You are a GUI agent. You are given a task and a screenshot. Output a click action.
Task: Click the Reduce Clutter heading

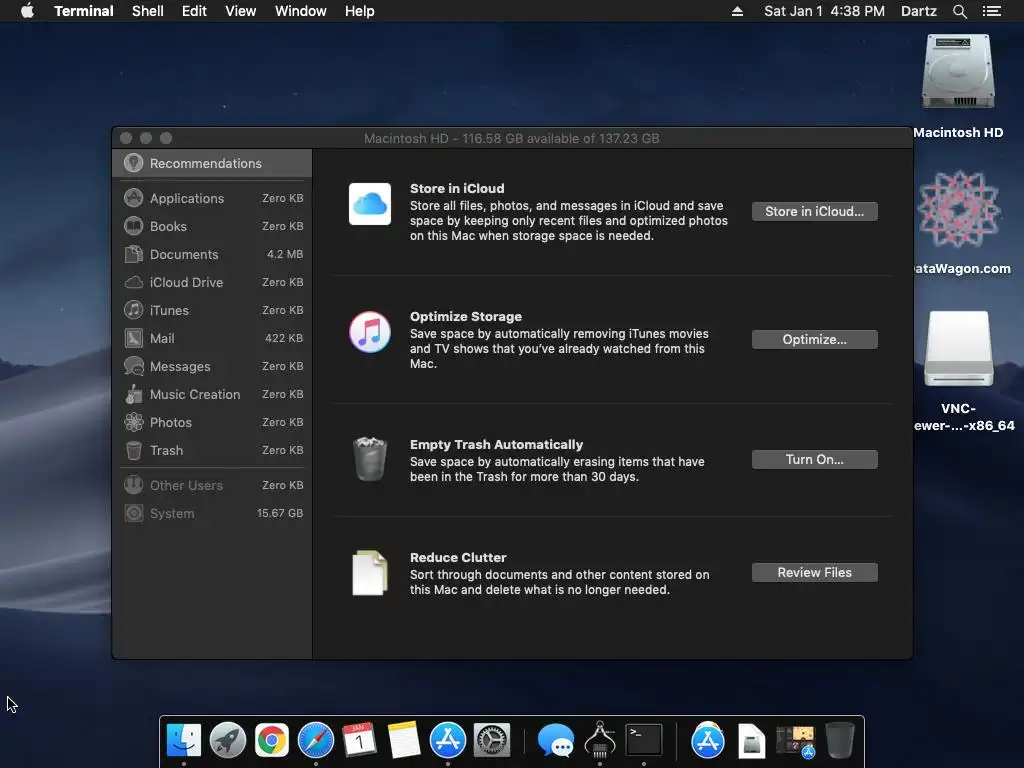coord(458,558)
